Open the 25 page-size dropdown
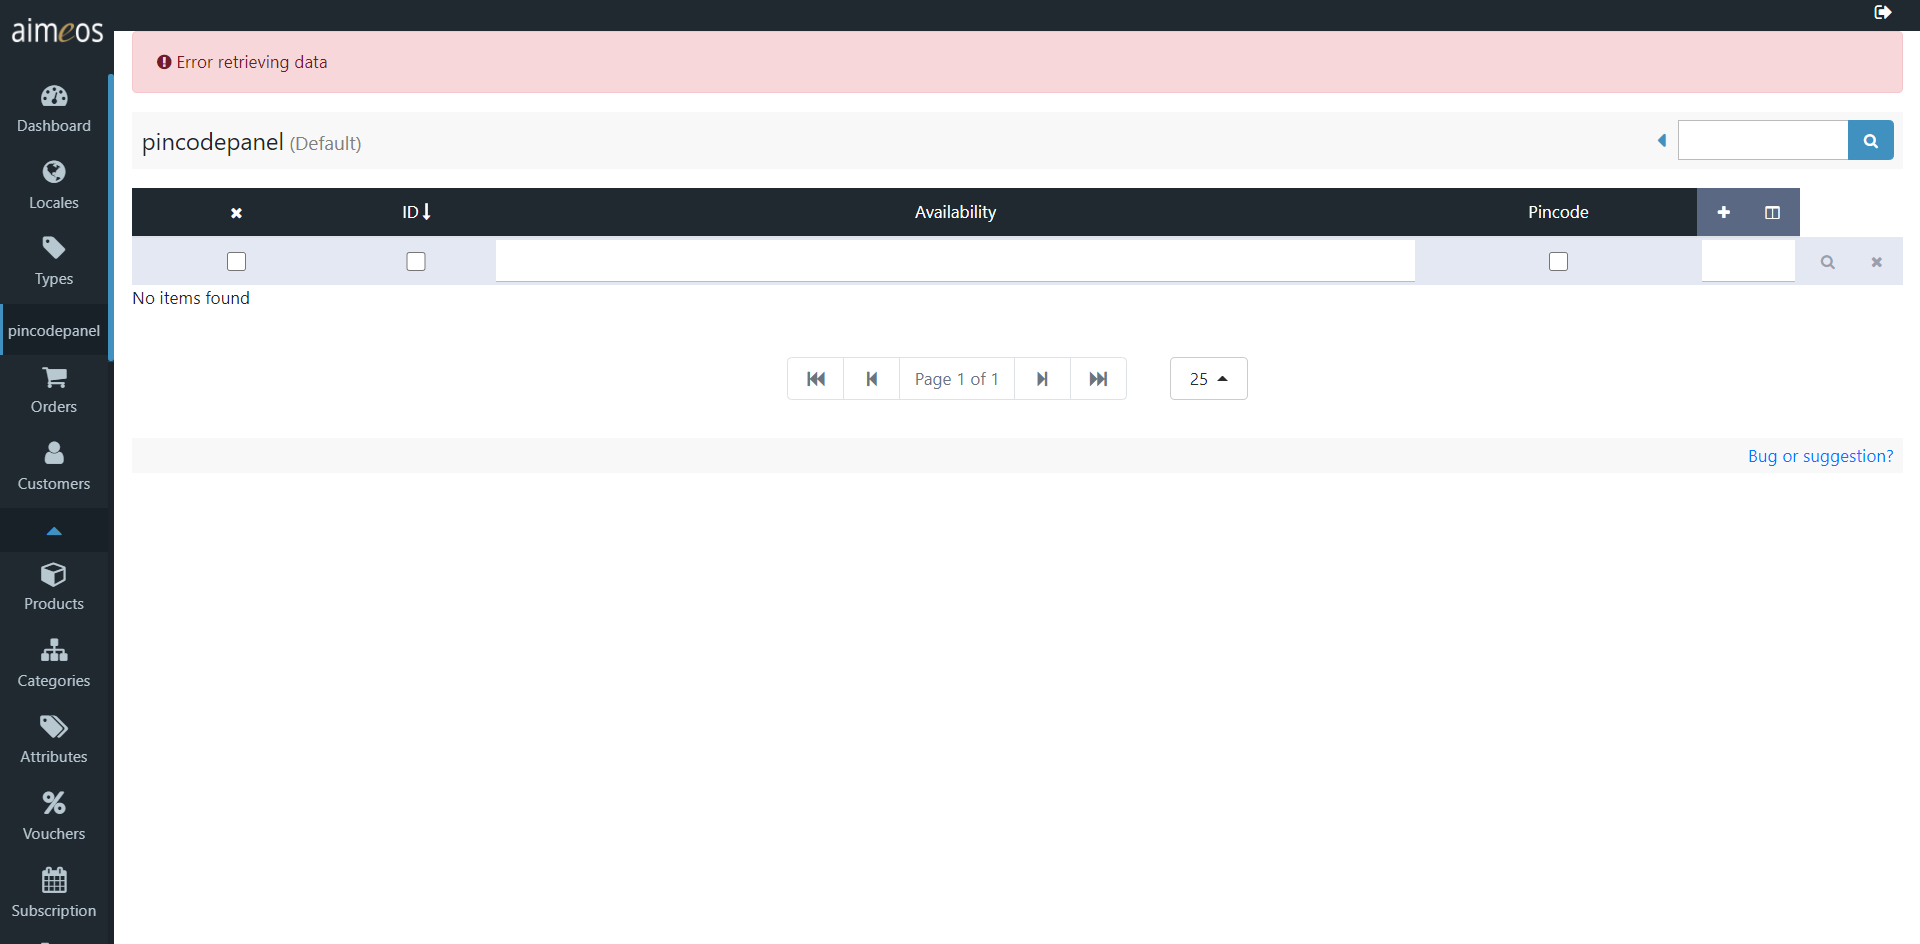The width and height of the screenshot is (1920, 944). pyautogui.click(x=1208, y=379)
